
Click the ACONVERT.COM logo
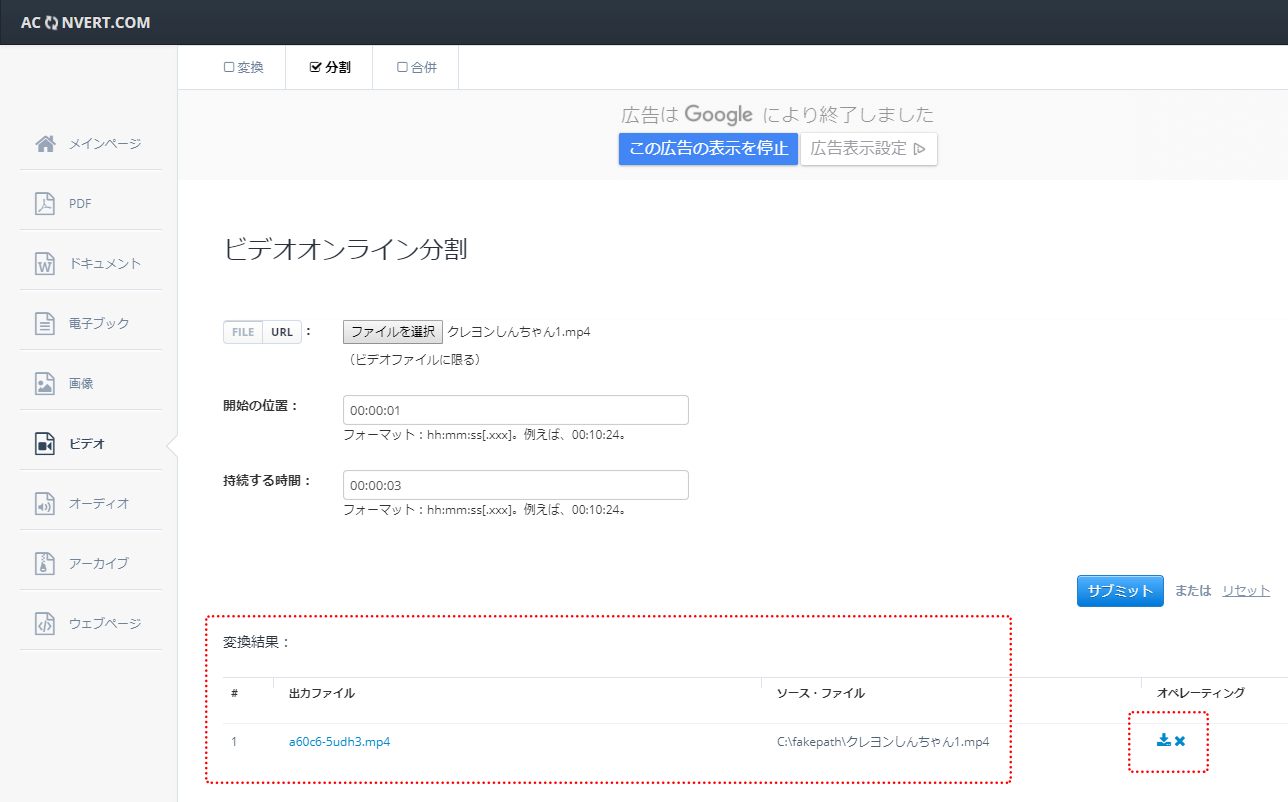click(85, 22)
